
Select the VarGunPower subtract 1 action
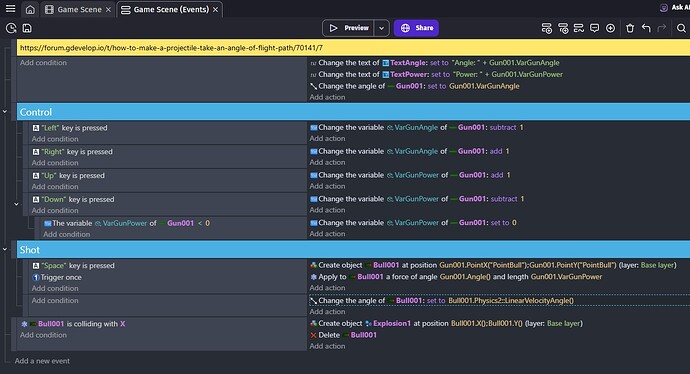417,199
